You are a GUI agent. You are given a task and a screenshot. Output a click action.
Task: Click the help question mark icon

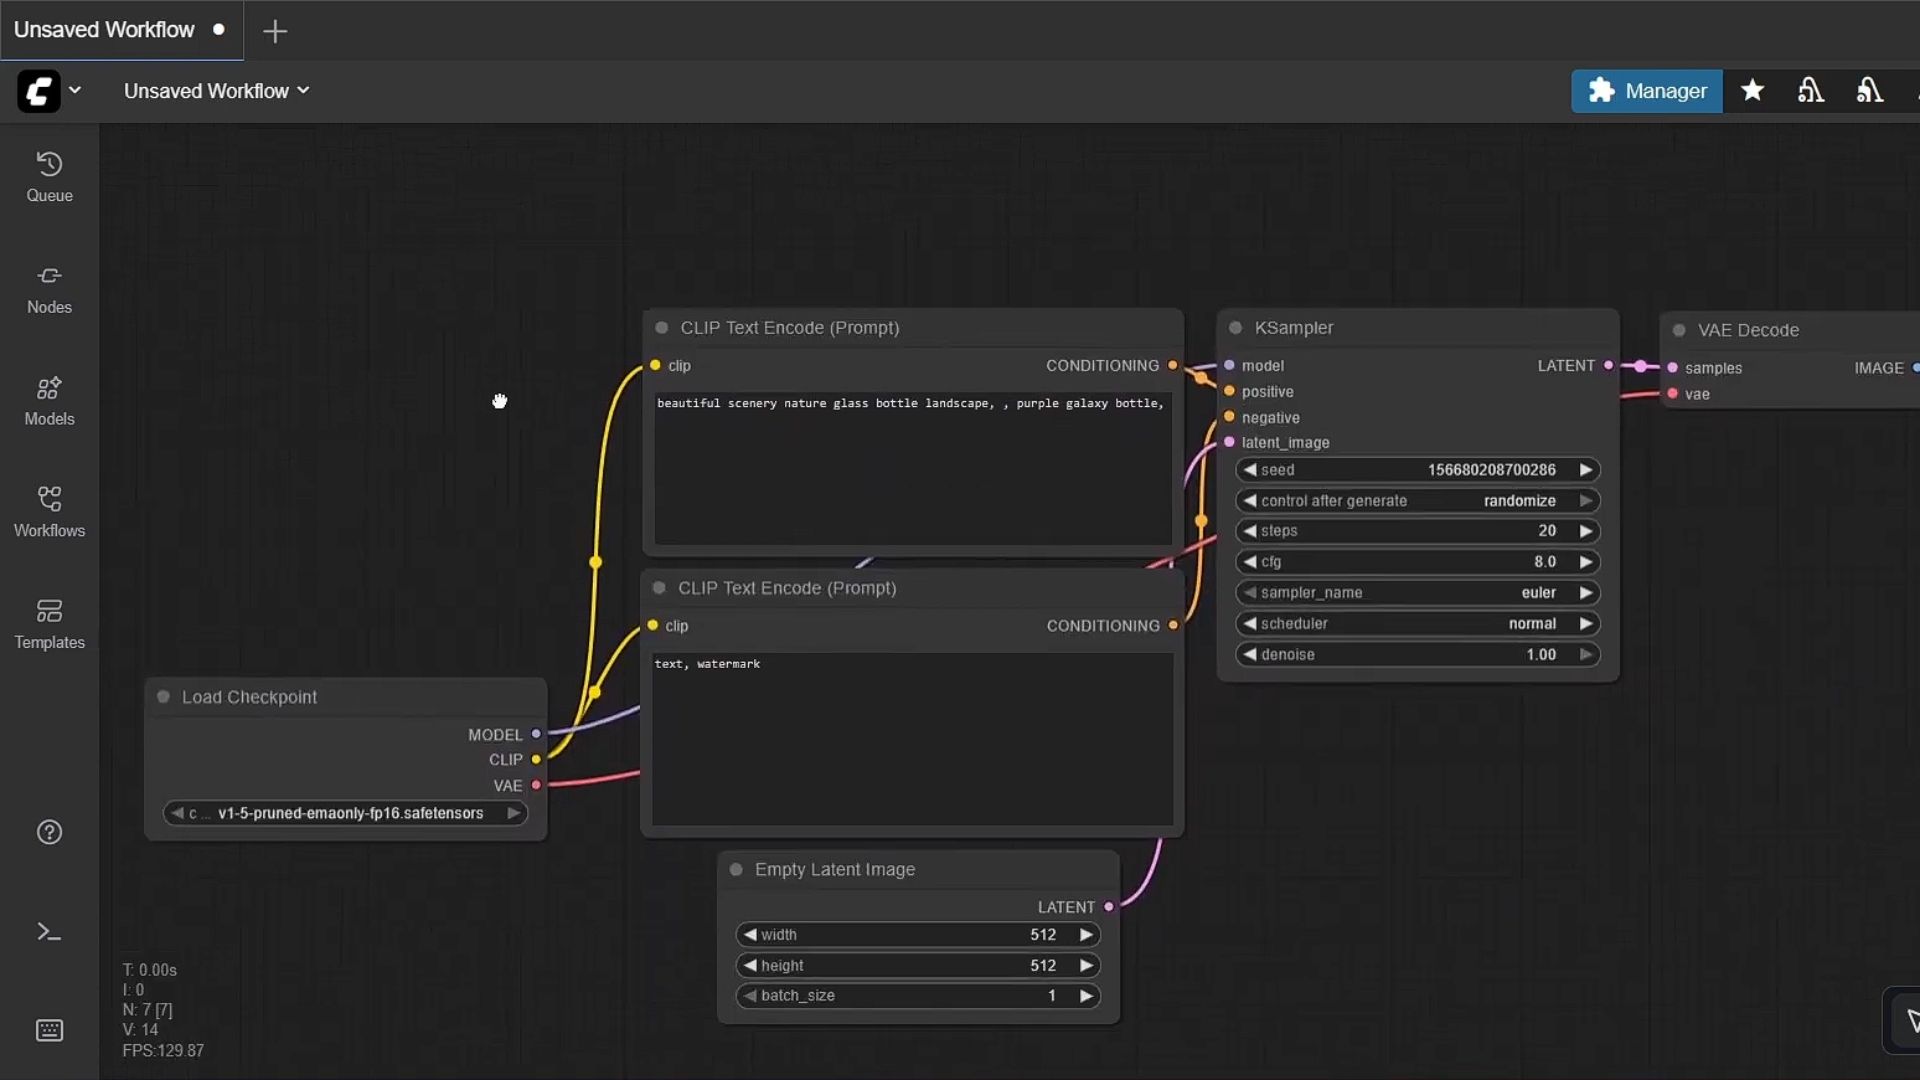[x=49, y=832]
